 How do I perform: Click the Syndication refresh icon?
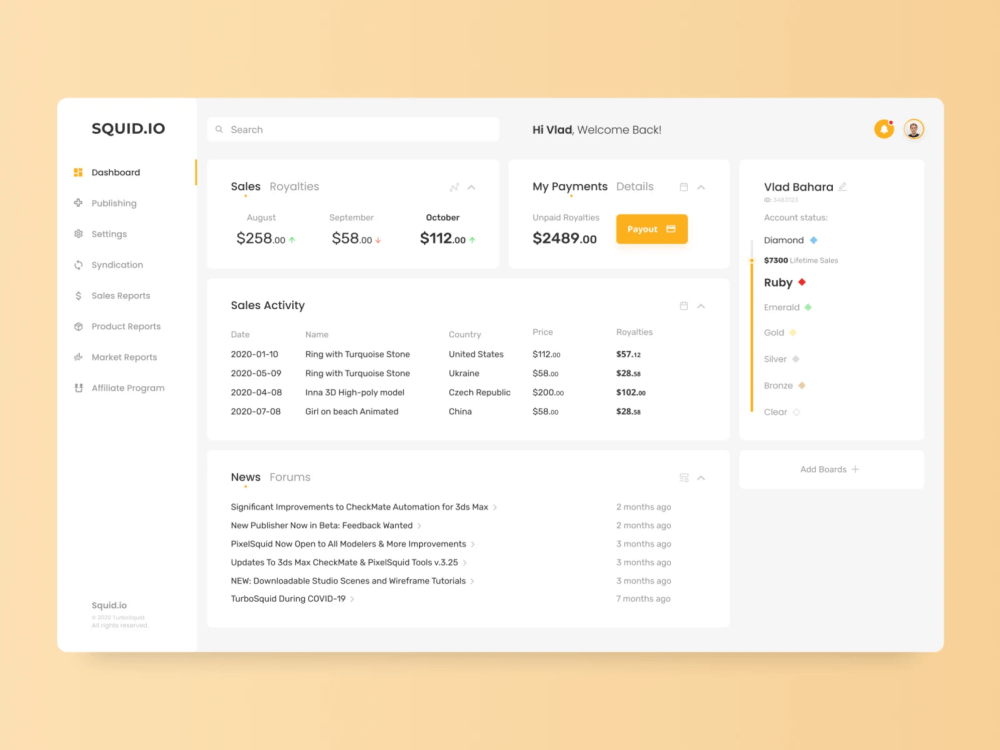78,265
